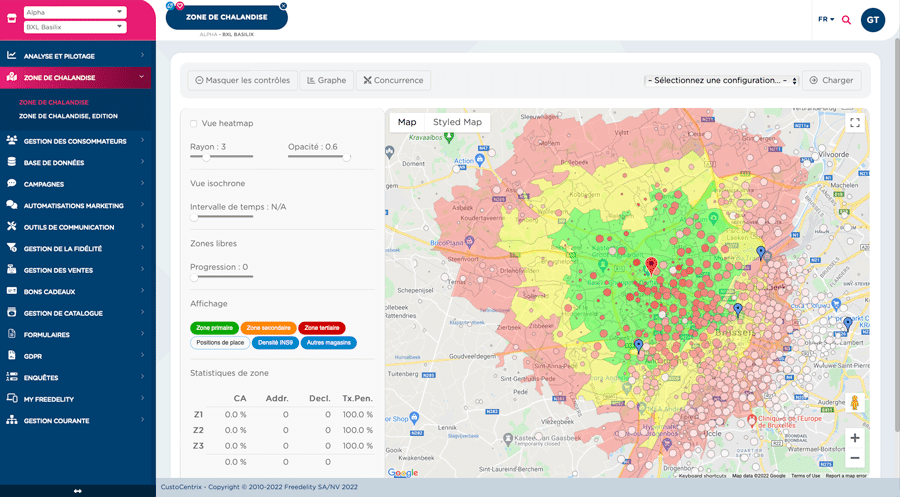
Task: Toggle the Zone secondaire display pill
Action: pos(267,328)
